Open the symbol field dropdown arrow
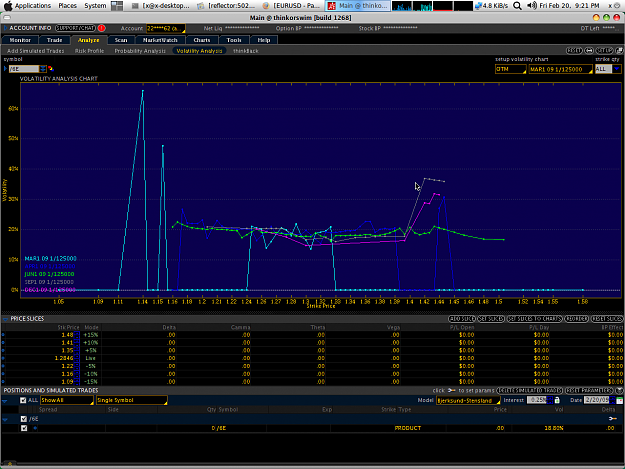This screenshot has height=469, width=625. click(43, 69)
